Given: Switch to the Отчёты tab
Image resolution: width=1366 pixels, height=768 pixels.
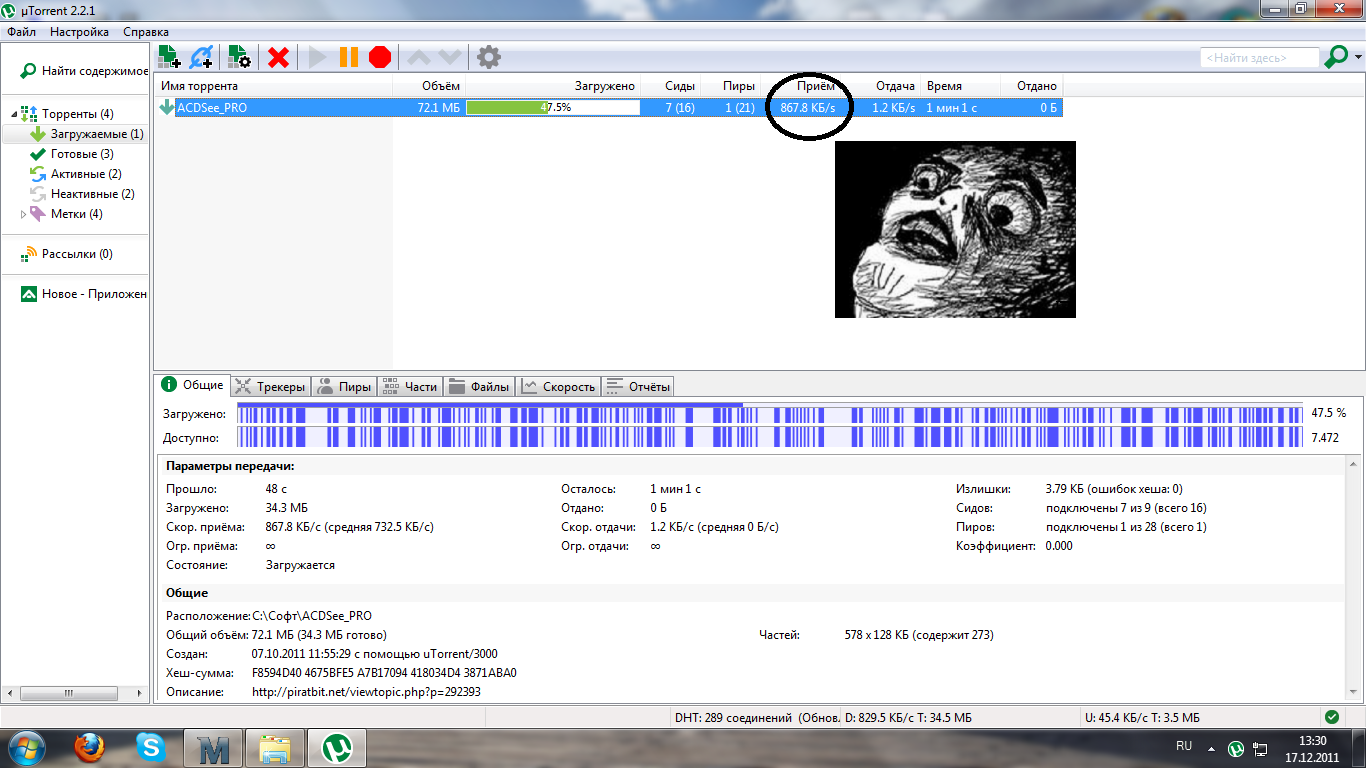Looking at the screenshot, I should (x=638, y=386).
